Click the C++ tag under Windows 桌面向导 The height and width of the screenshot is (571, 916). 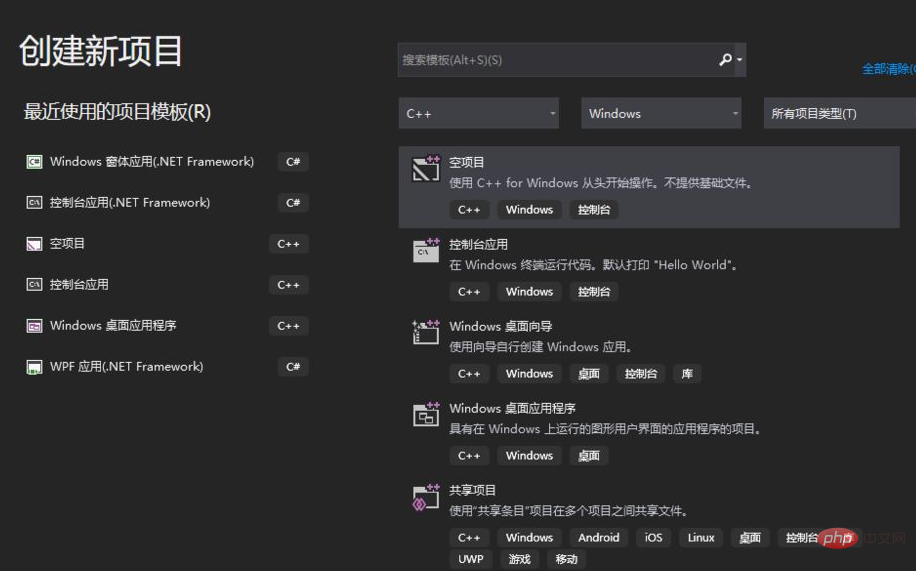[x=469, y=373]
